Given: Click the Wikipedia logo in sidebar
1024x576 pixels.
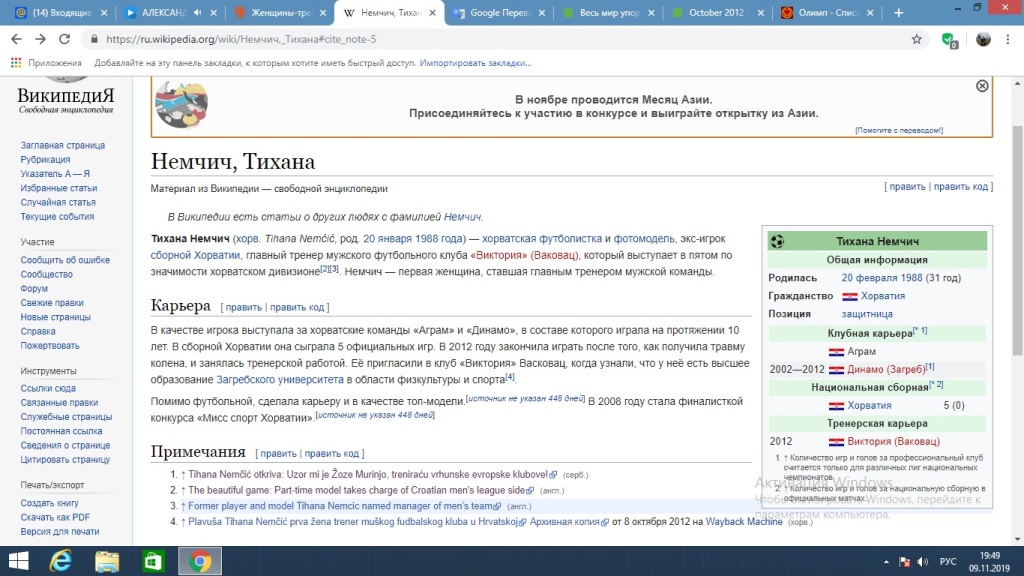Looking at the screenshot, I should pyautogui.click(x=65, y=96).
